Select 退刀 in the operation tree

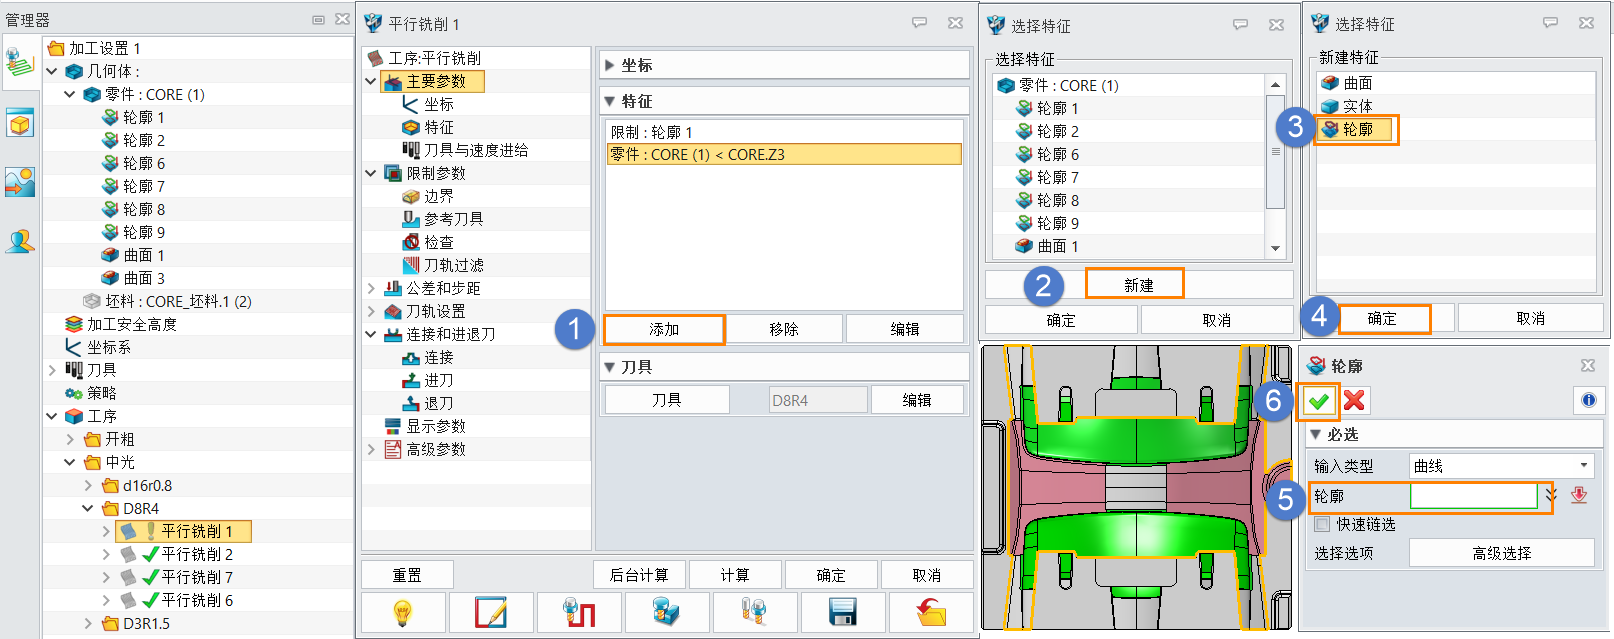click(x=438, y=403)
